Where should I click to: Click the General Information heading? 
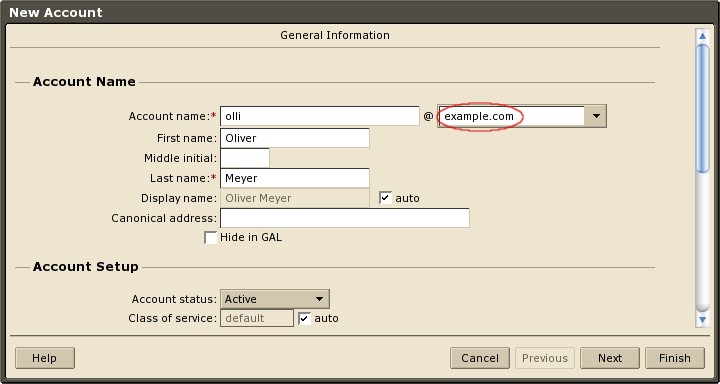click(x=335, y=35)
